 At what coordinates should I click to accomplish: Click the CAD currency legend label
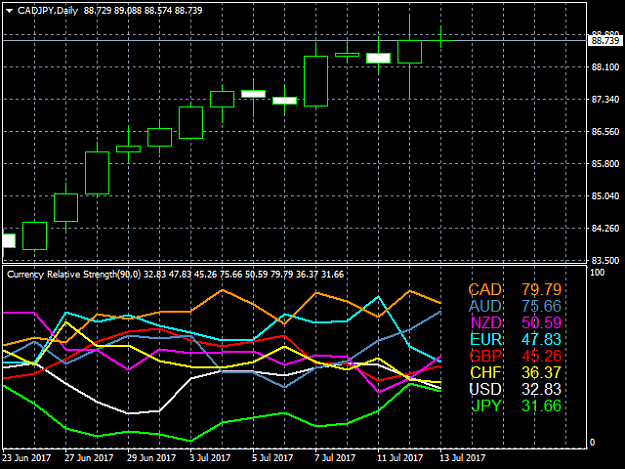(485, 289)
